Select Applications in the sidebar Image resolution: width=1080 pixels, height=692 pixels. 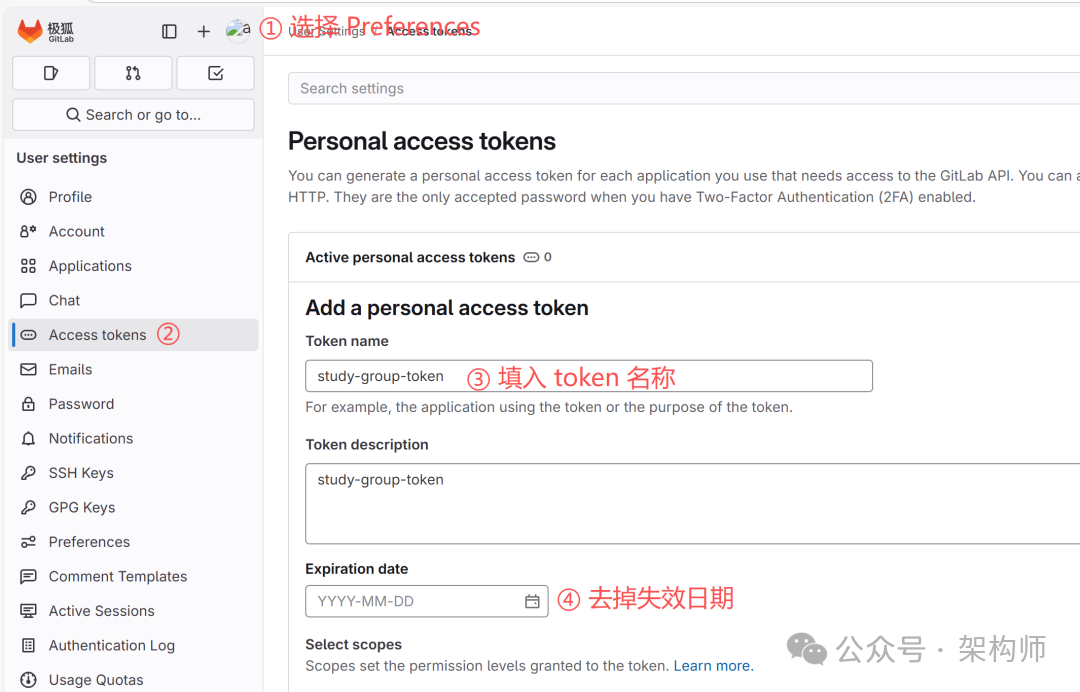(x=90, y=266)
